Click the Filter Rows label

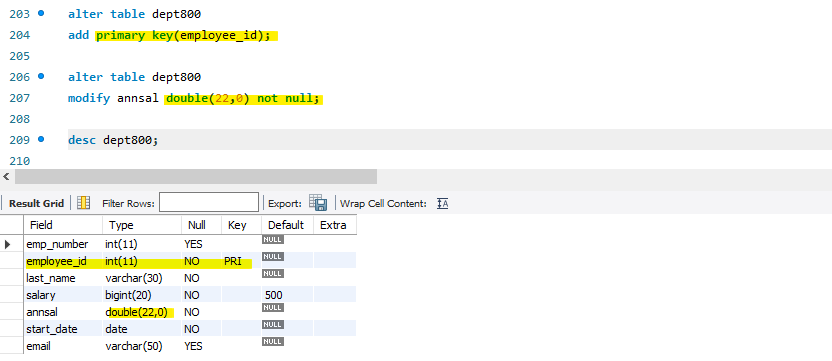point(128,203)
